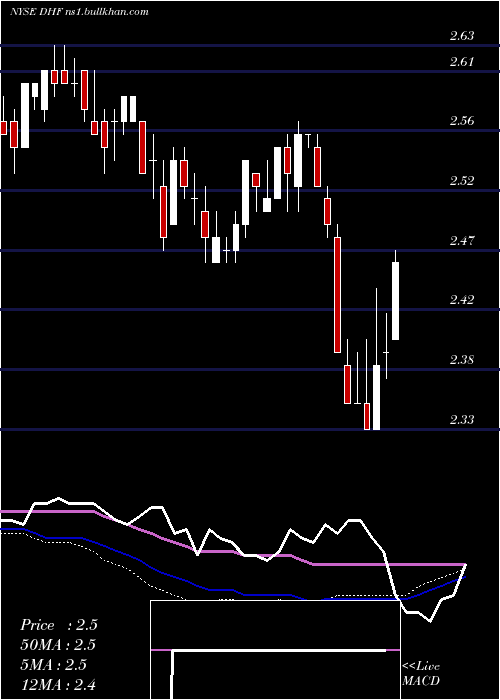Click the 2.52 price level label
This screenshot has width=500, height=700.
[x=462, y=181]
